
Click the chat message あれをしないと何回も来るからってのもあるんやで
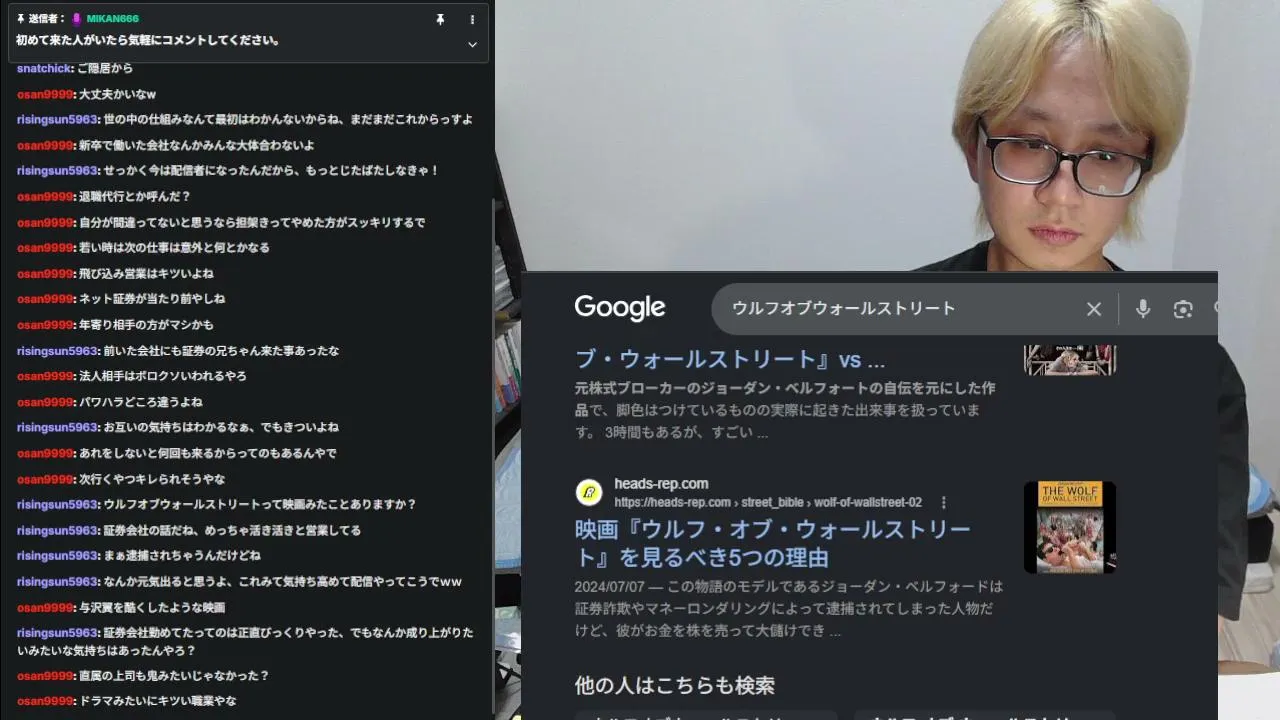(x=207, y=453)
